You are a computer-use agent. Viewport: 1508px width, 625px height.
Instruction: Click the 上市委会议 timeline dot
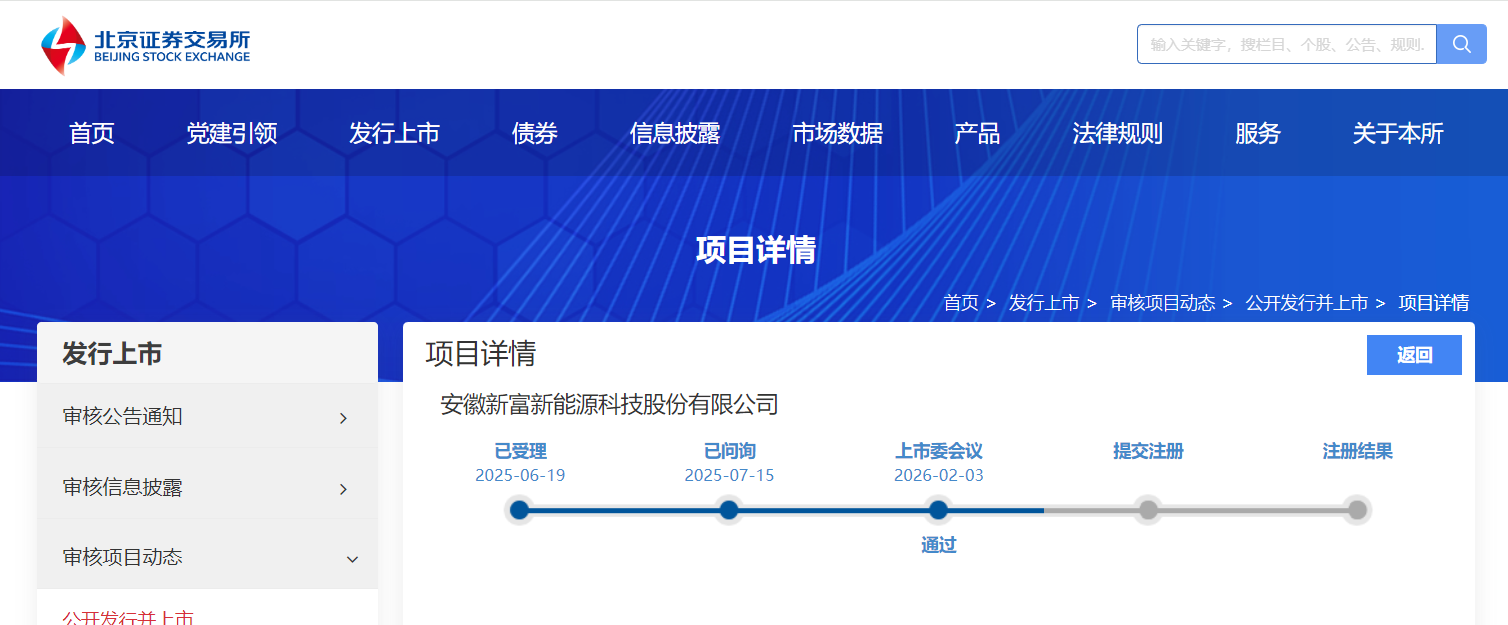click(x=938, y=510)
